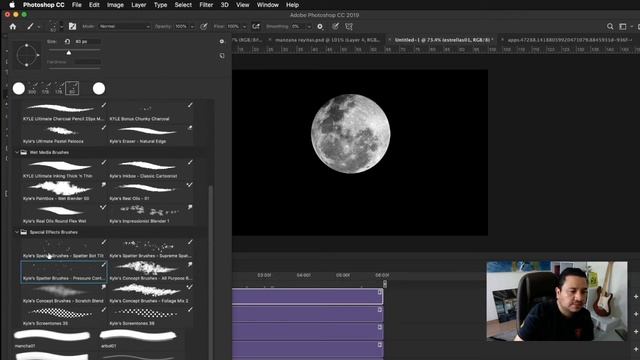Open the Apple menu
The height and width of the screenshot is (360, 640).
click(12, 5)
